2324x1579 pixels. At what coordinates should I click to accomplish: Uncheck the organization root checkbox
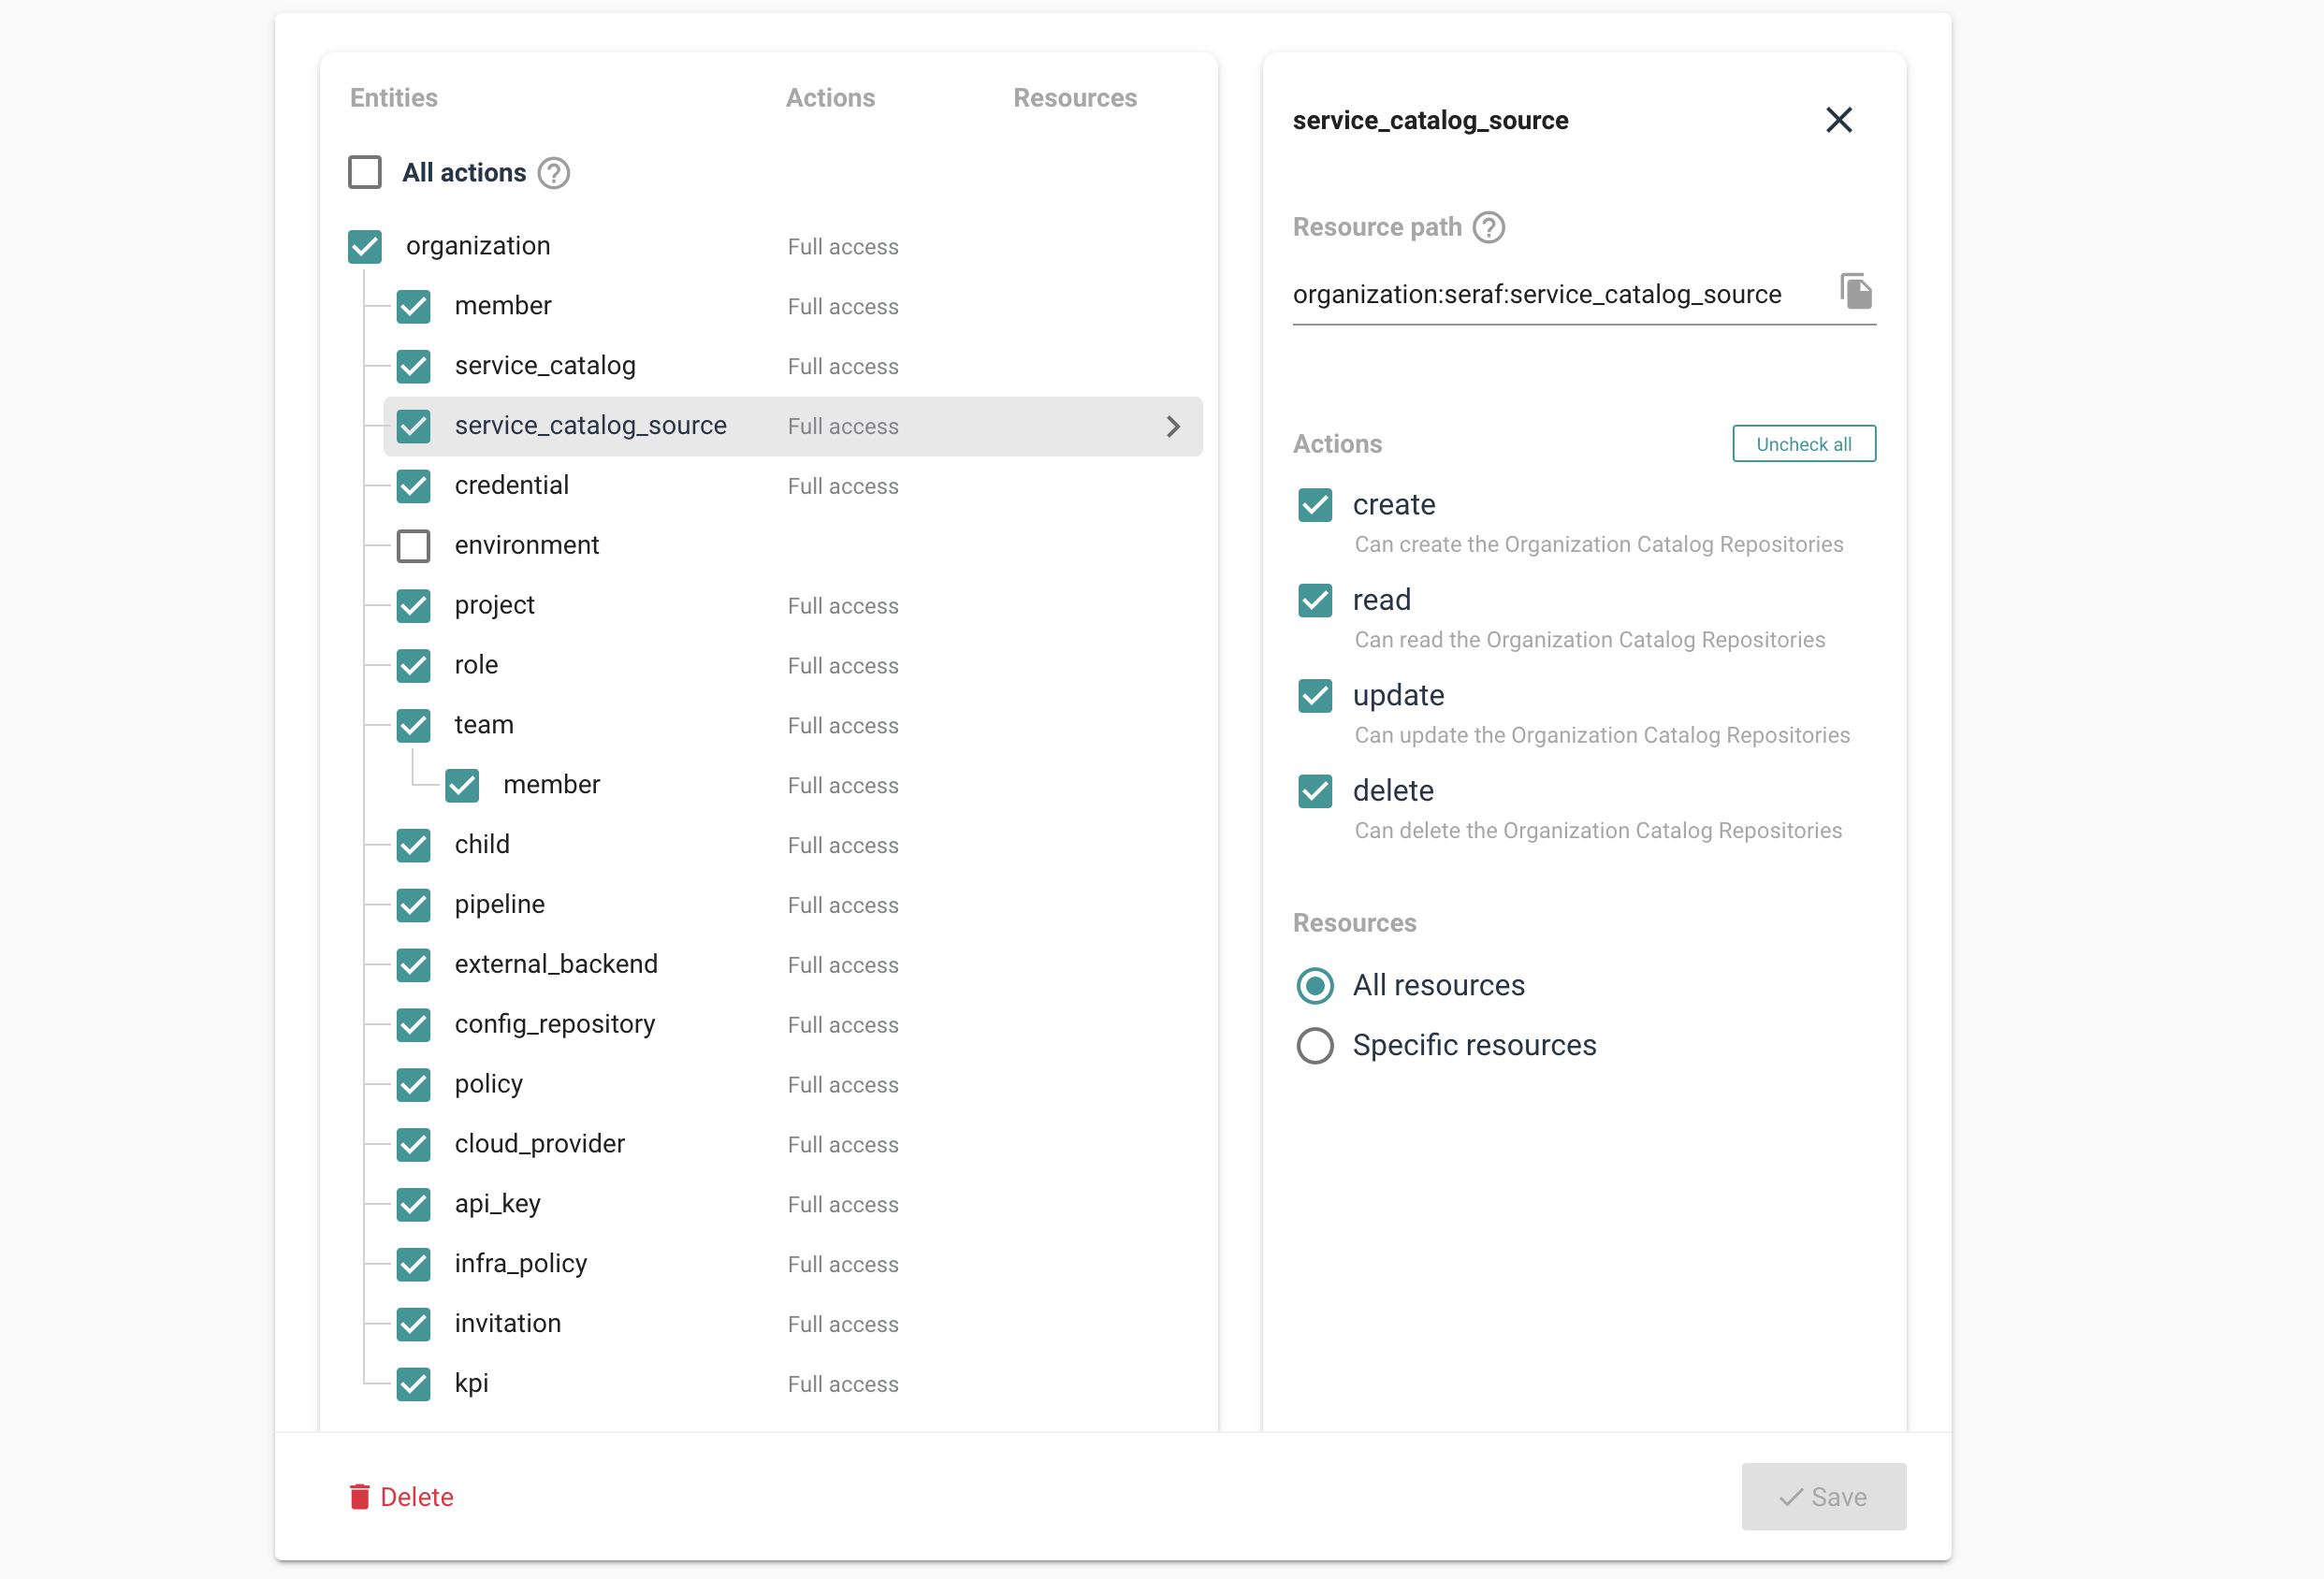[365, 246]
